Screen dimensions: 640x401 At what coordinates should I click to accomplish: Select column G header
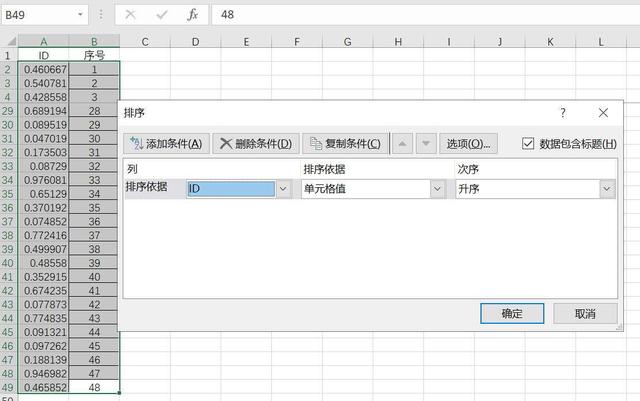point(347,42)
